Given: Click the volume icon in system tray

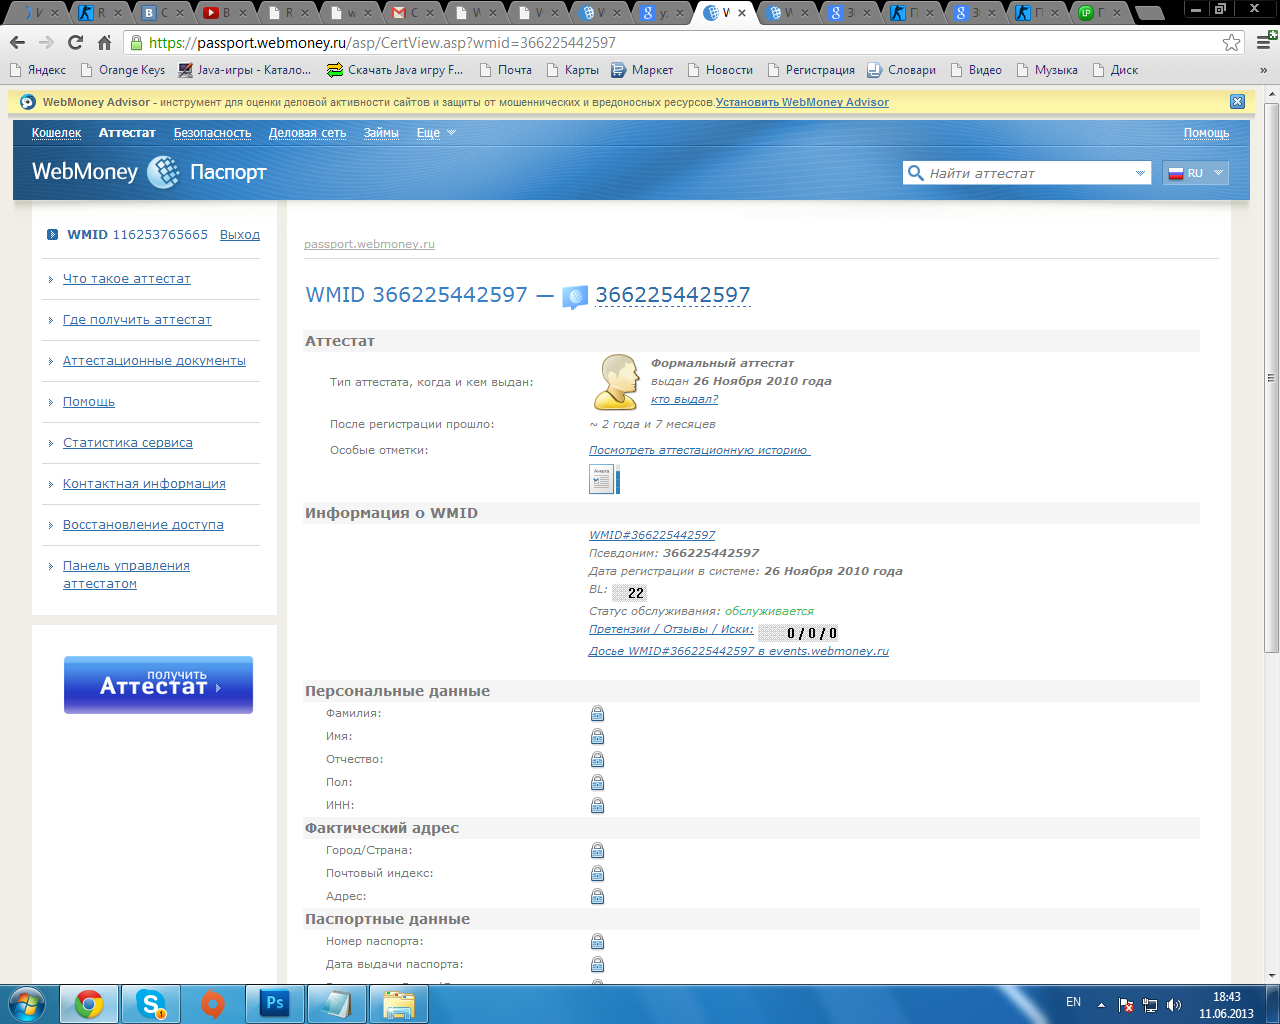Looking at the screenshot, I should [x=1174, y=1004].
